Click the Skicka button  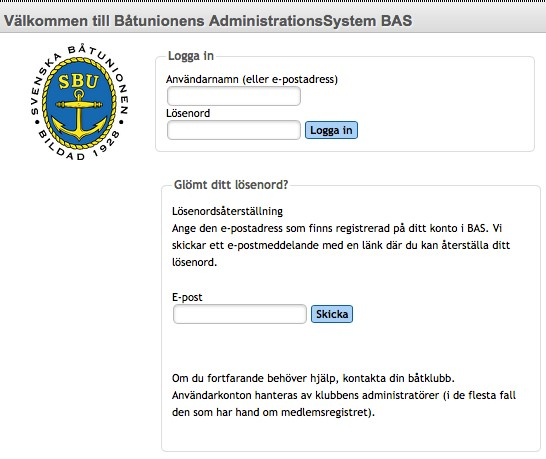332,314
